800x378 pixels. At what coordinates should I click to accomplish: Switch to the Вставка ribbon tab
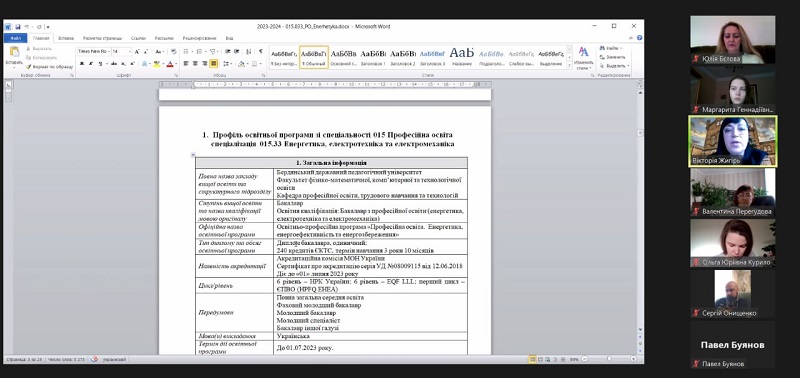[x=66, y=38]
